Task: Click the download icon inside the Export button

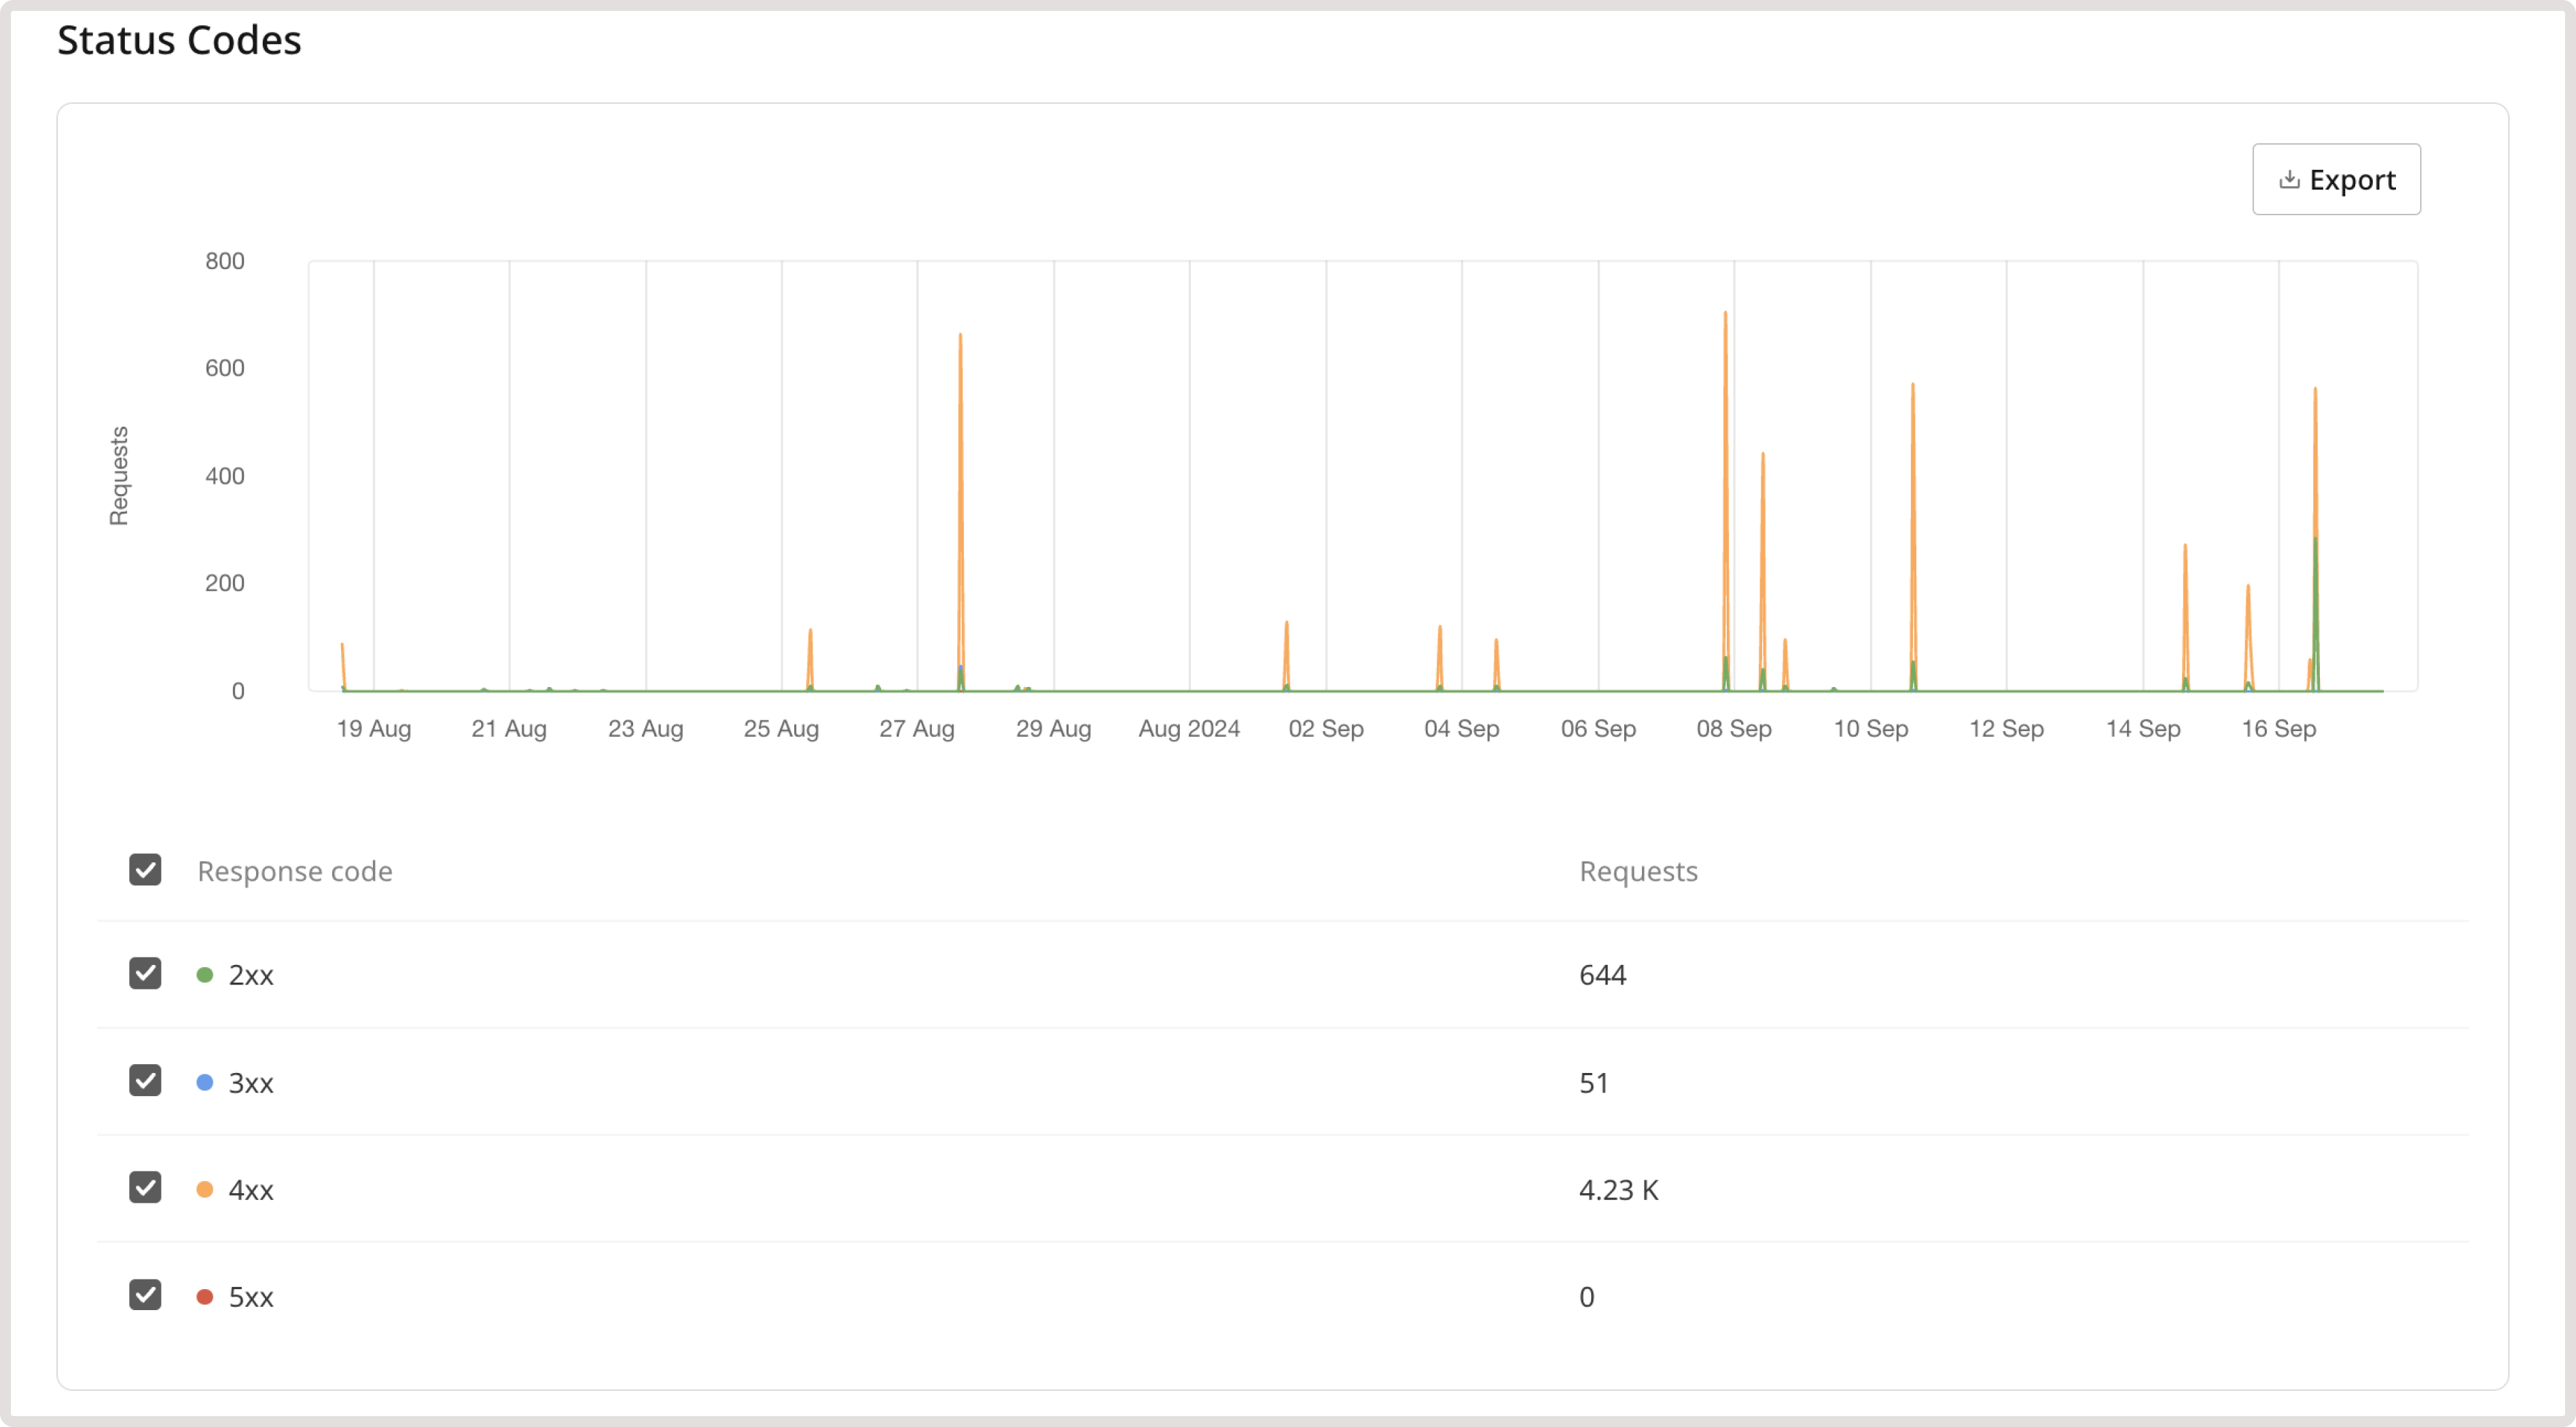Action: pyautogui.click(x=2291, y=179)
